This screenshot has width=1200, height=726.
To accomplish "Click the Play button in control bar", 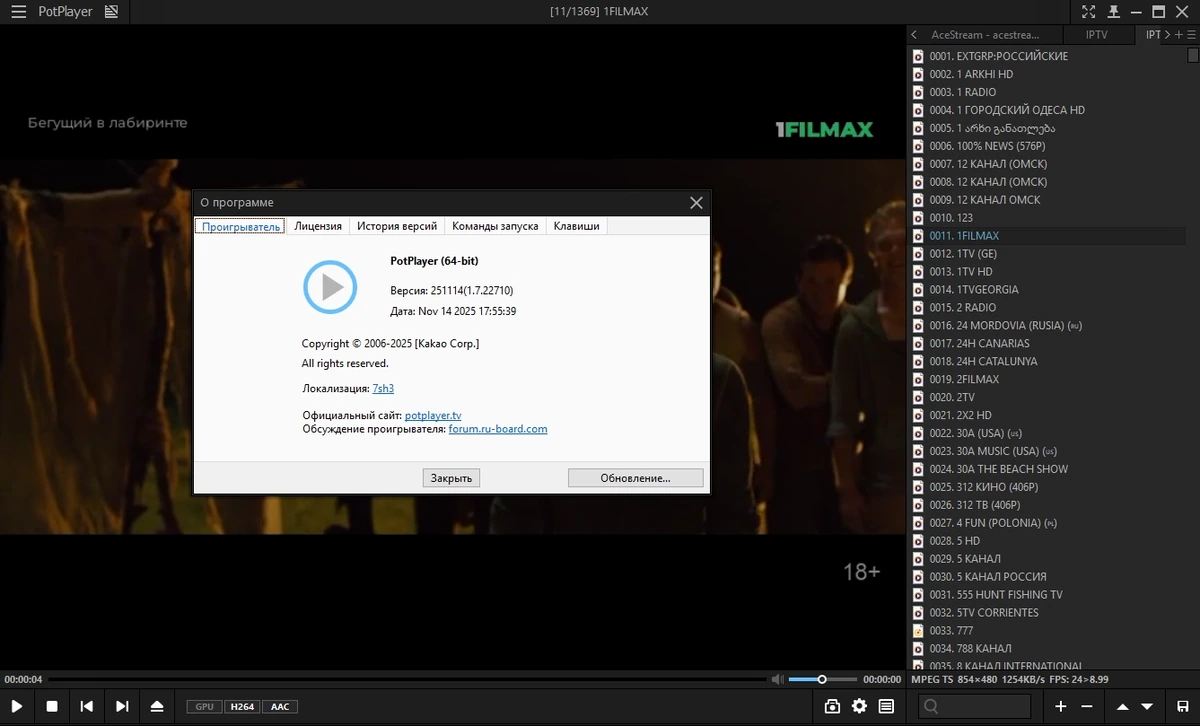I will tap(17, 706).
